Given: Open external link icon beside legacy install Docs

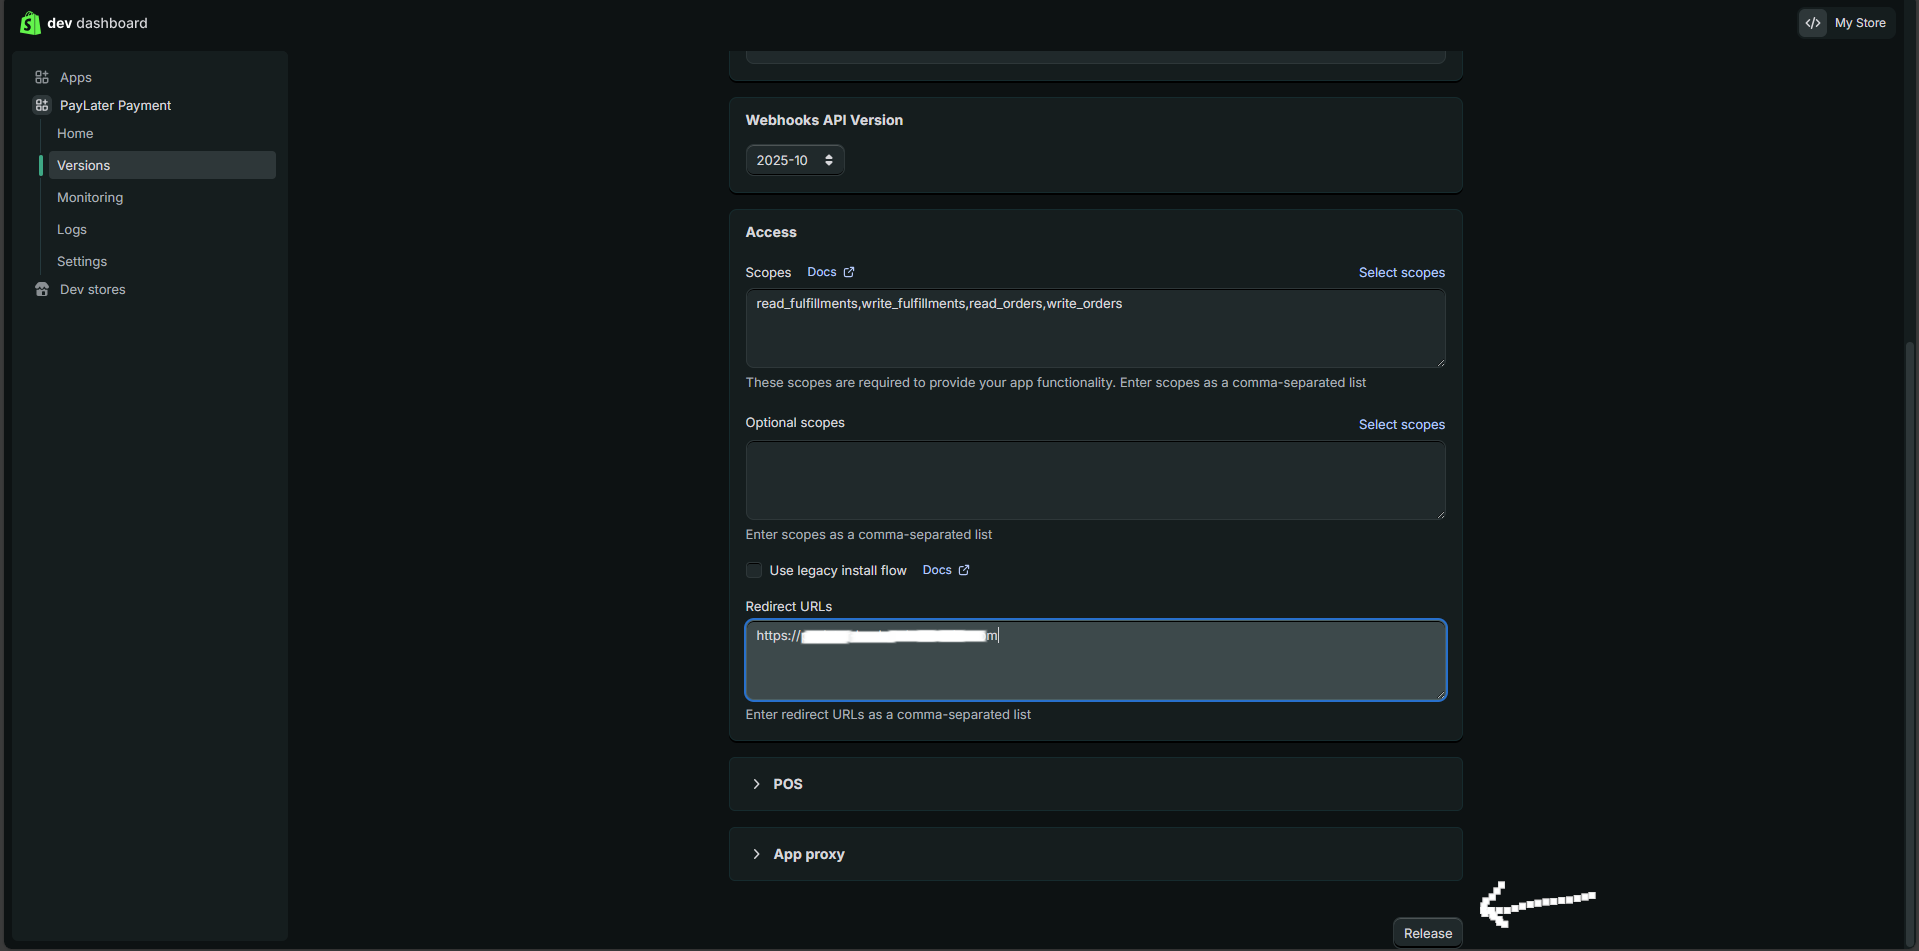Looking at the screenshot, I should 964,570.
